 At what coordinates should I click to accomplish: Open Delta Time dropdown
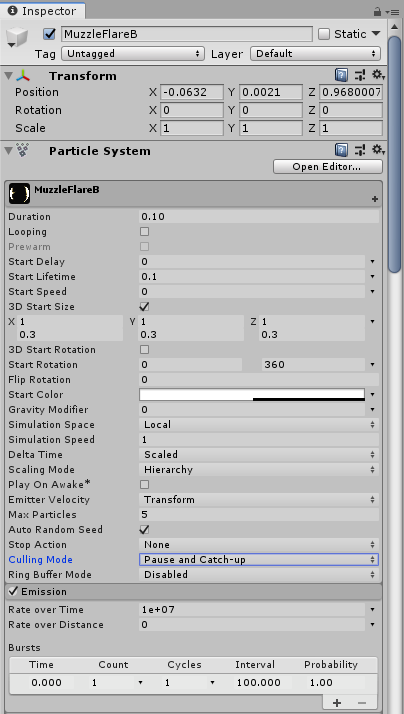coord(258,454)
